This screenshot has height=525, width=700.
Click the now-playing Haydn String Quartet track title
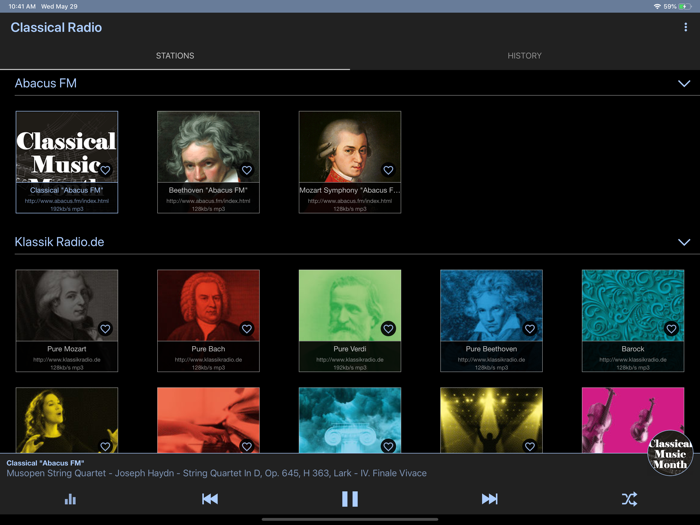217,473
